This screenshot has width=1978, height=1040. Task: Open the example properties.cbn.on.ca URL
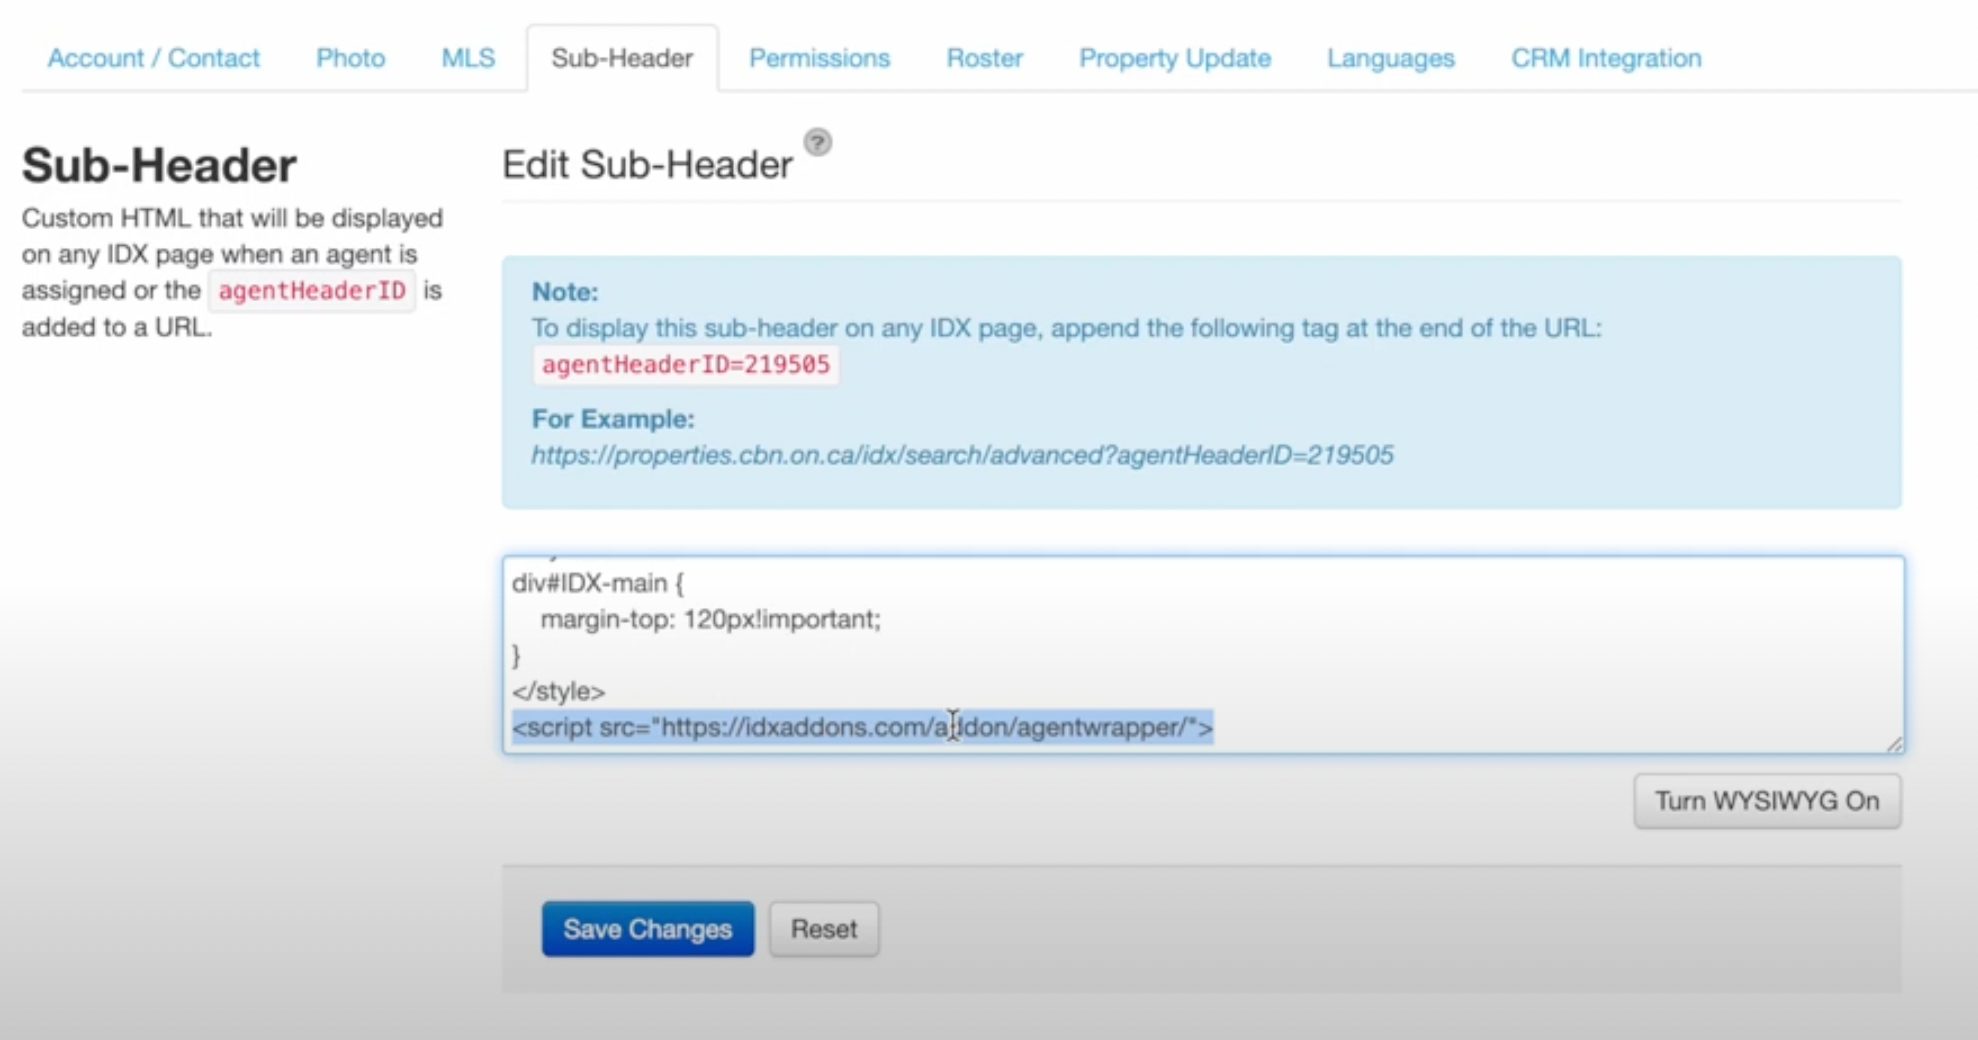(961, 455)
